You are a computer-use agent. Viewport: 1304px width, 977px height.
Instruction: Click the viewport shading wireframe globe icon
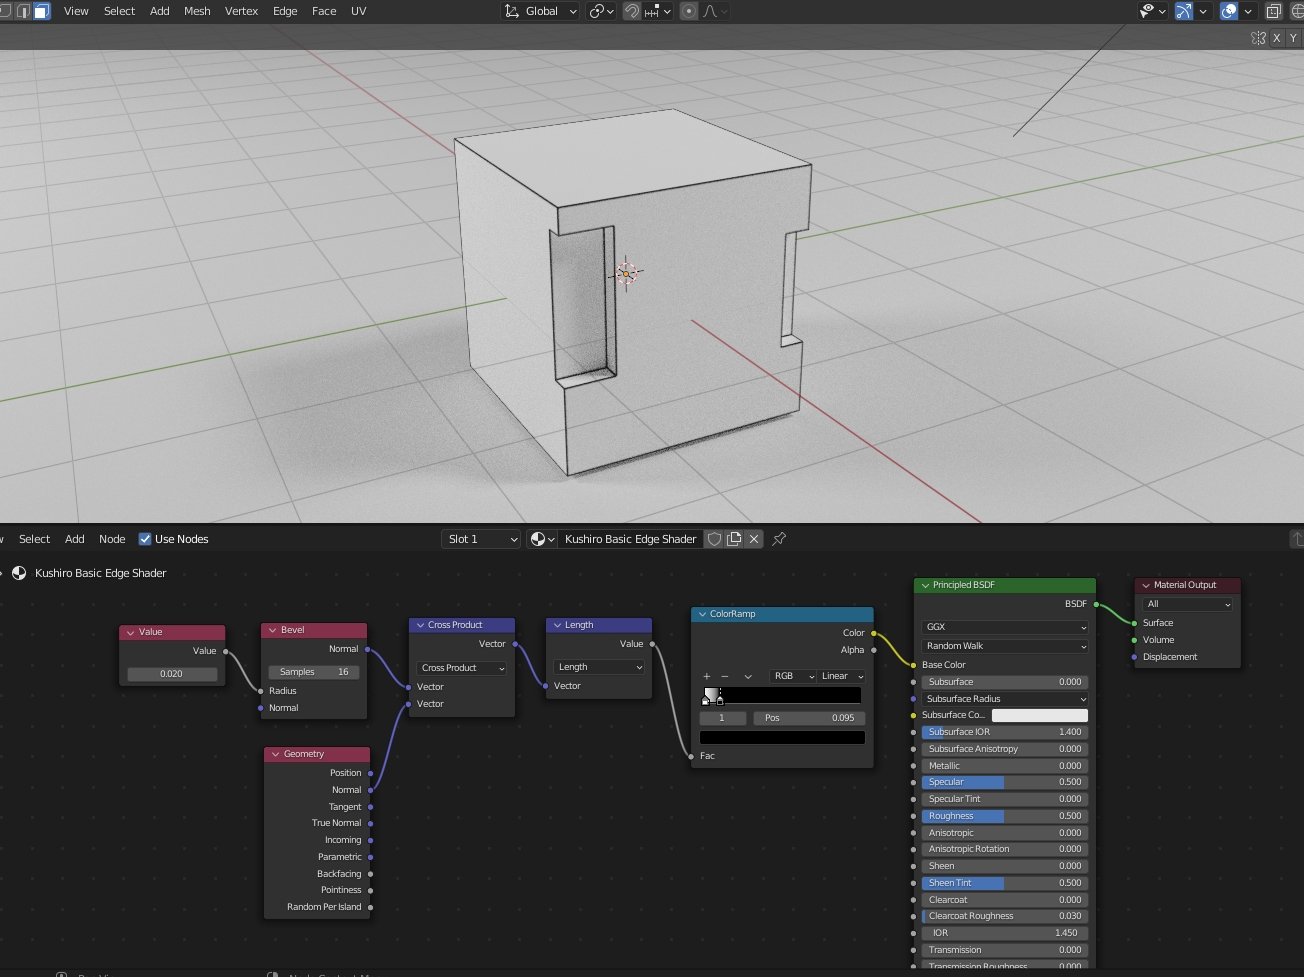(x=1299, y=11)
